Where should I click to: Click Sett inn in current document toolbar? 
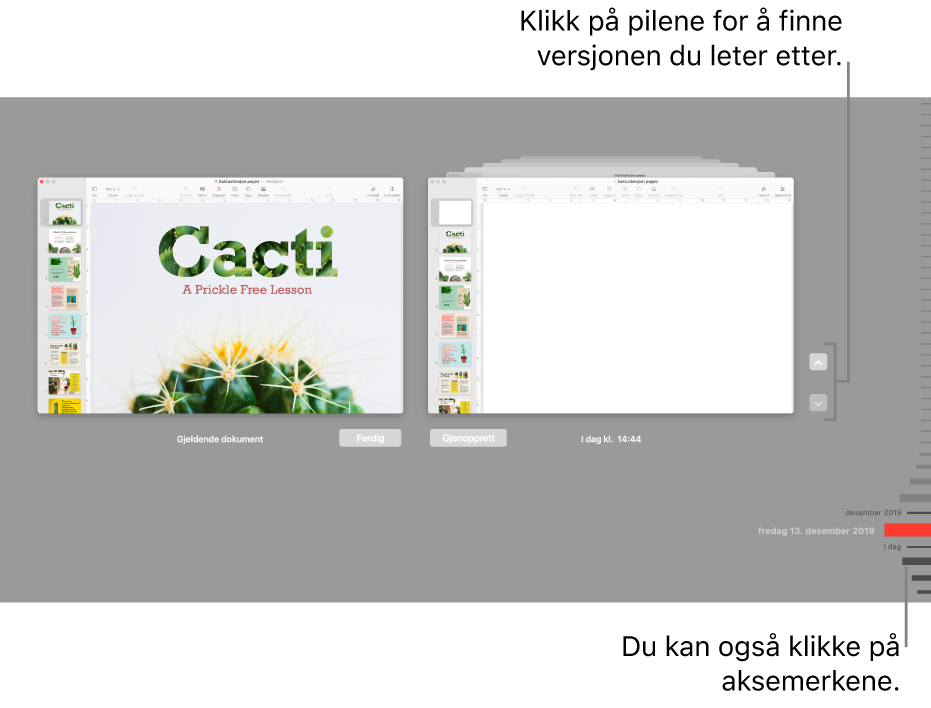tap(186, 191)
